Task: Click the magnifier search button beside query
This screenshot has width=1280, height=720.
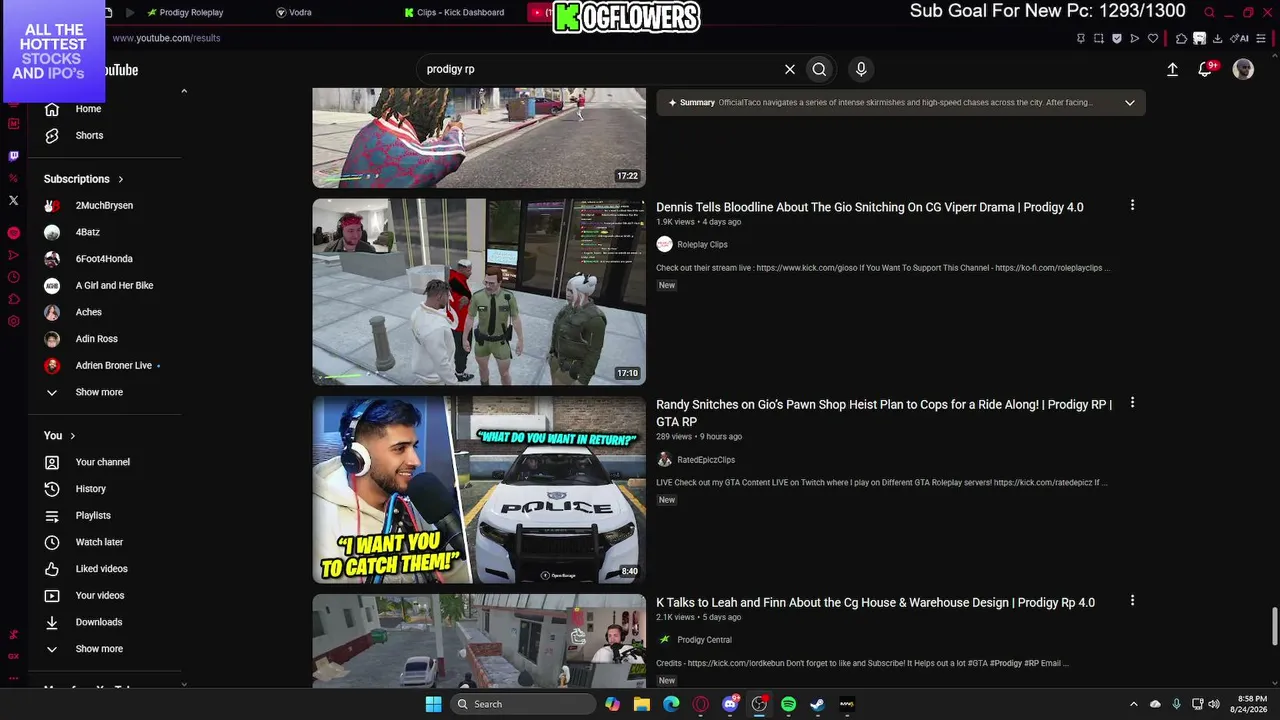Action: (x=819, y=69)
